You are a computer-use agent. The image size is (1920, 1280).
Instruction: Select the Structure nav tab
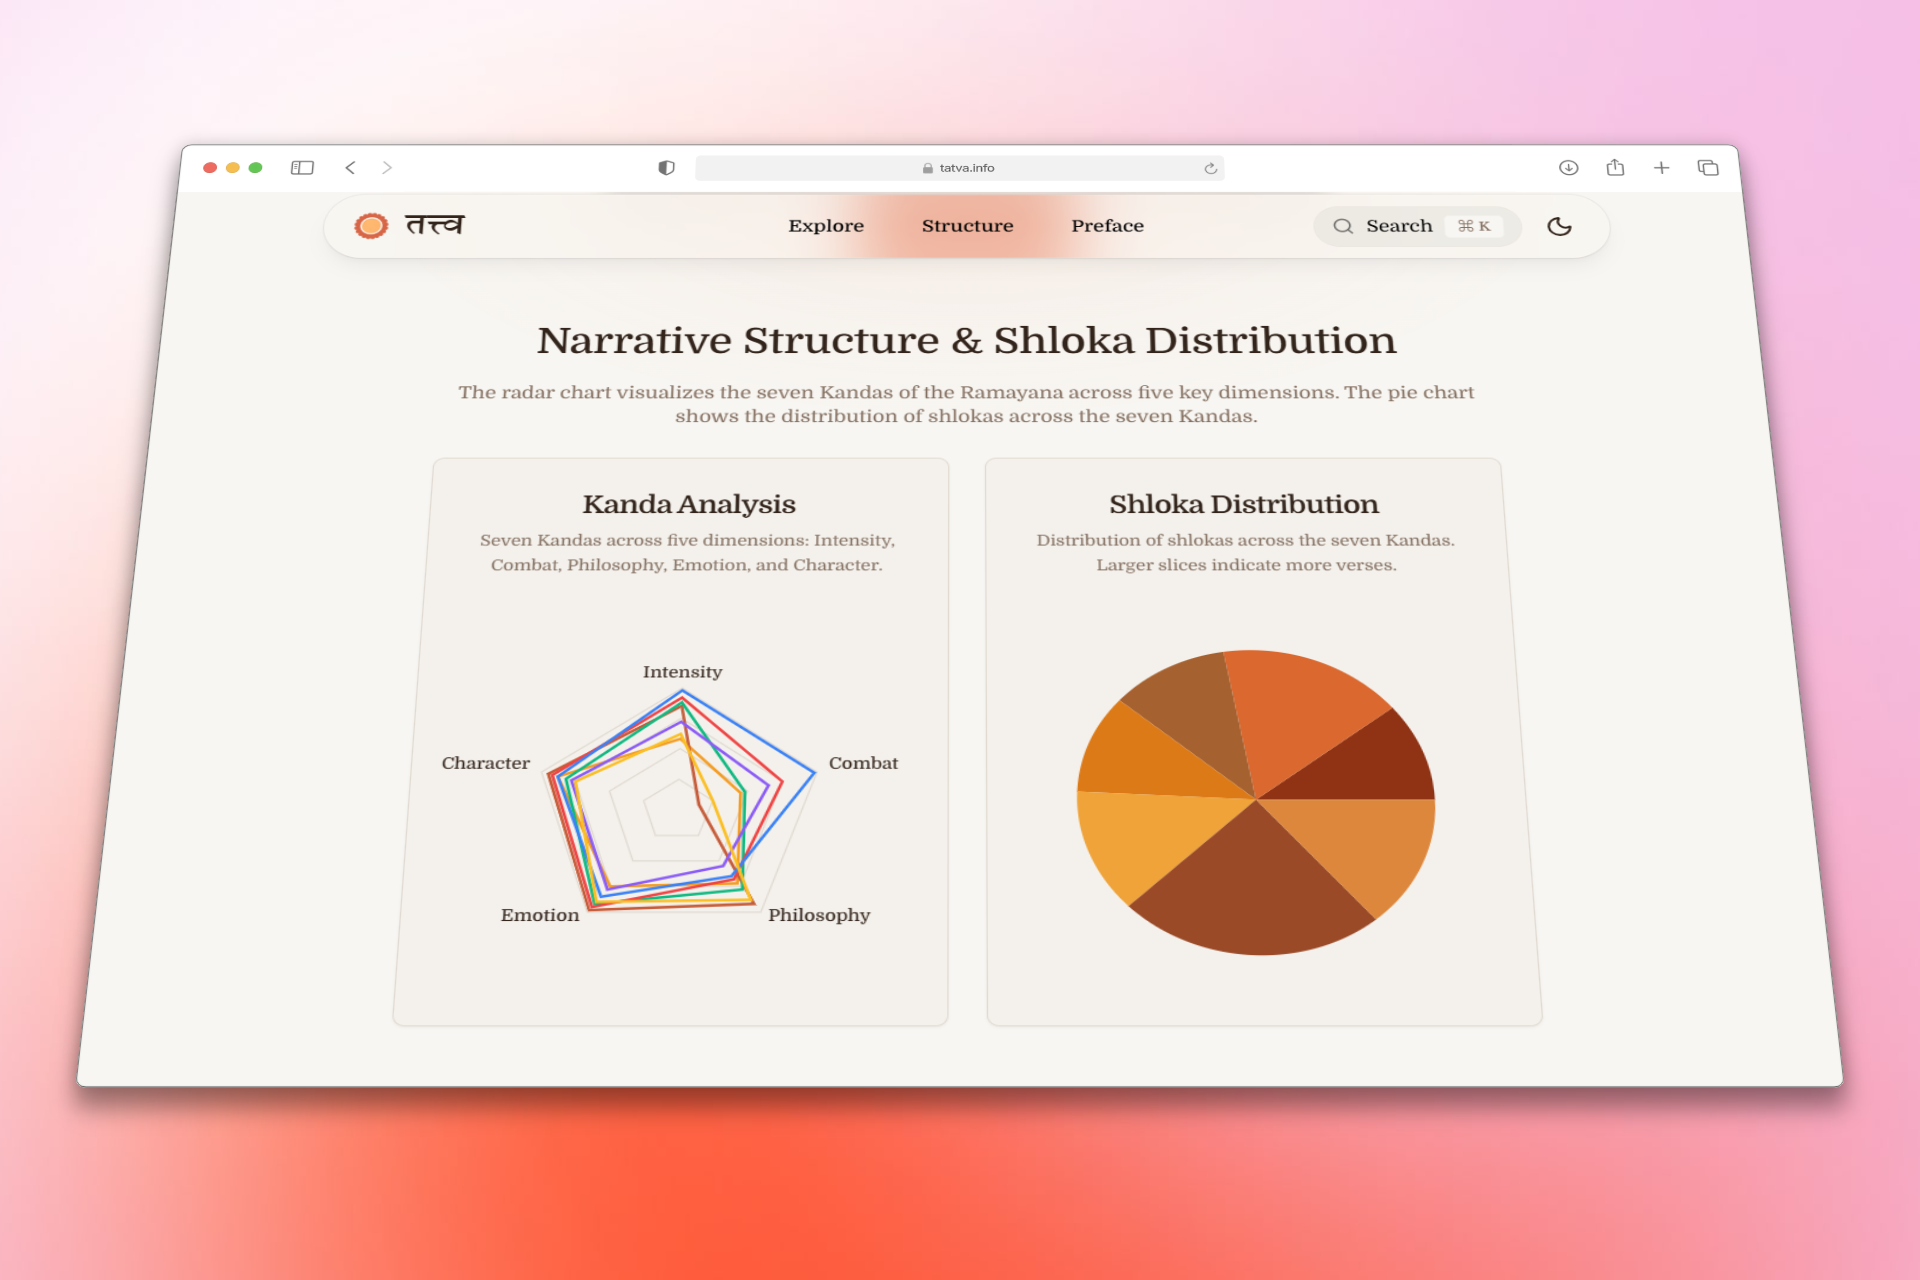tap(967, 226)
